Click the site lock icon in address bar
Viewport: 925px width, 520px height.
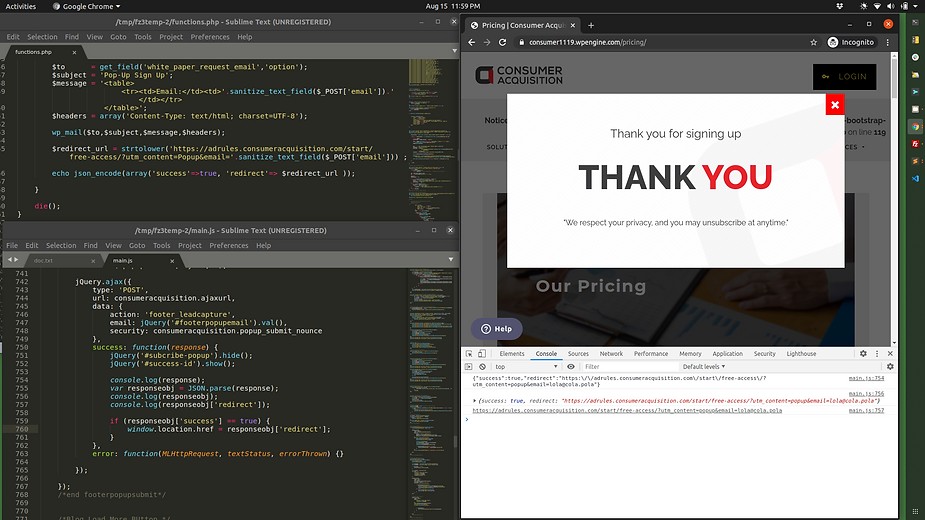521,42
